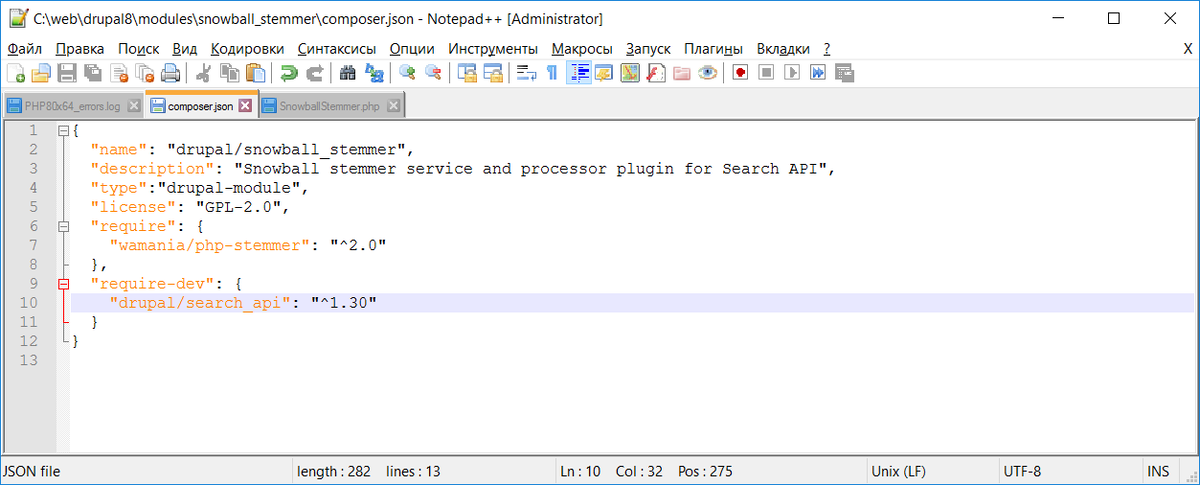Click the Save All toolbar icon

(93, 72)
